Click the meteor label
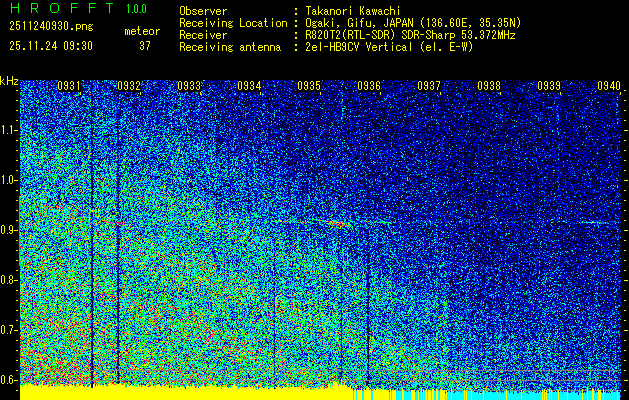This screenshot has height=400, width=629. [x=142, y=31]
